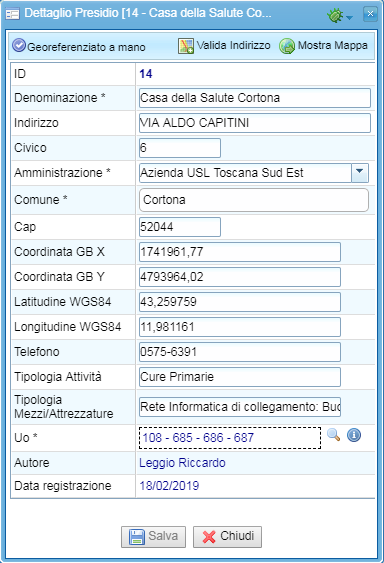This screenshot has width=384, height=563.
Task: Click the Comune * label
Action: tap(41, 200)
